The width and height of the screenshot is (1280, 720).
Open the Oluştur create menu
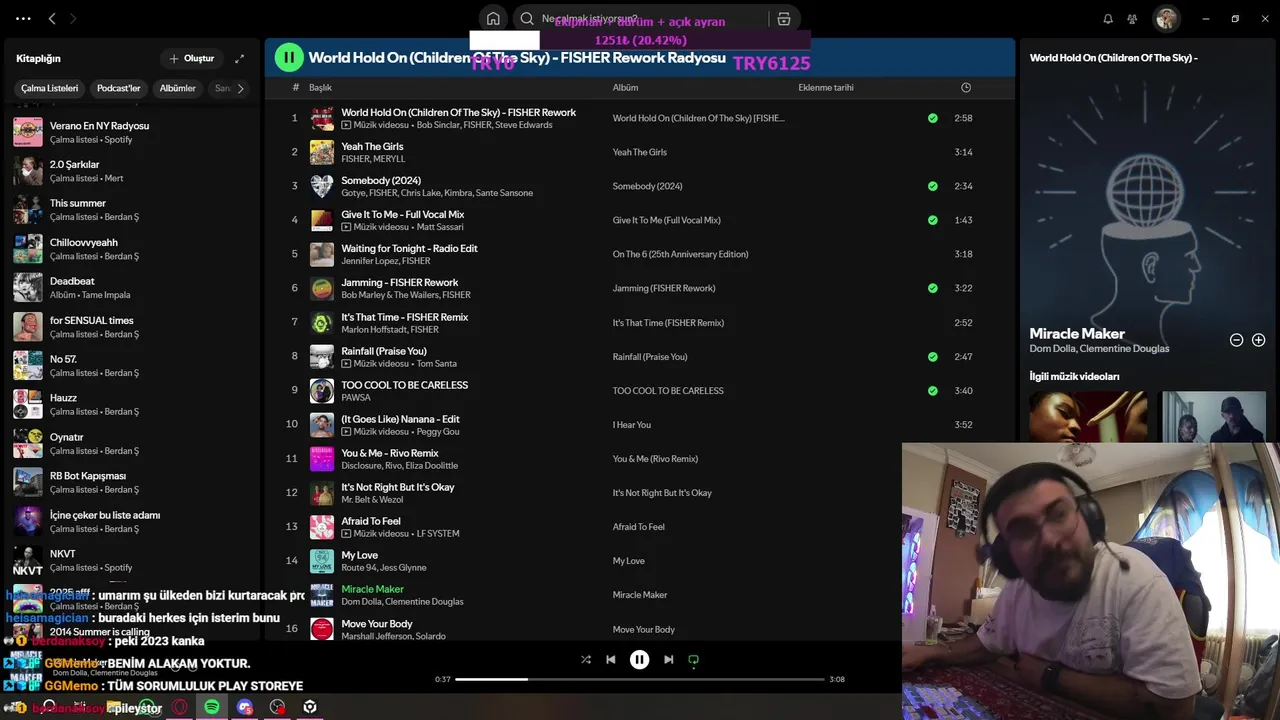click(x=191, y=58)
